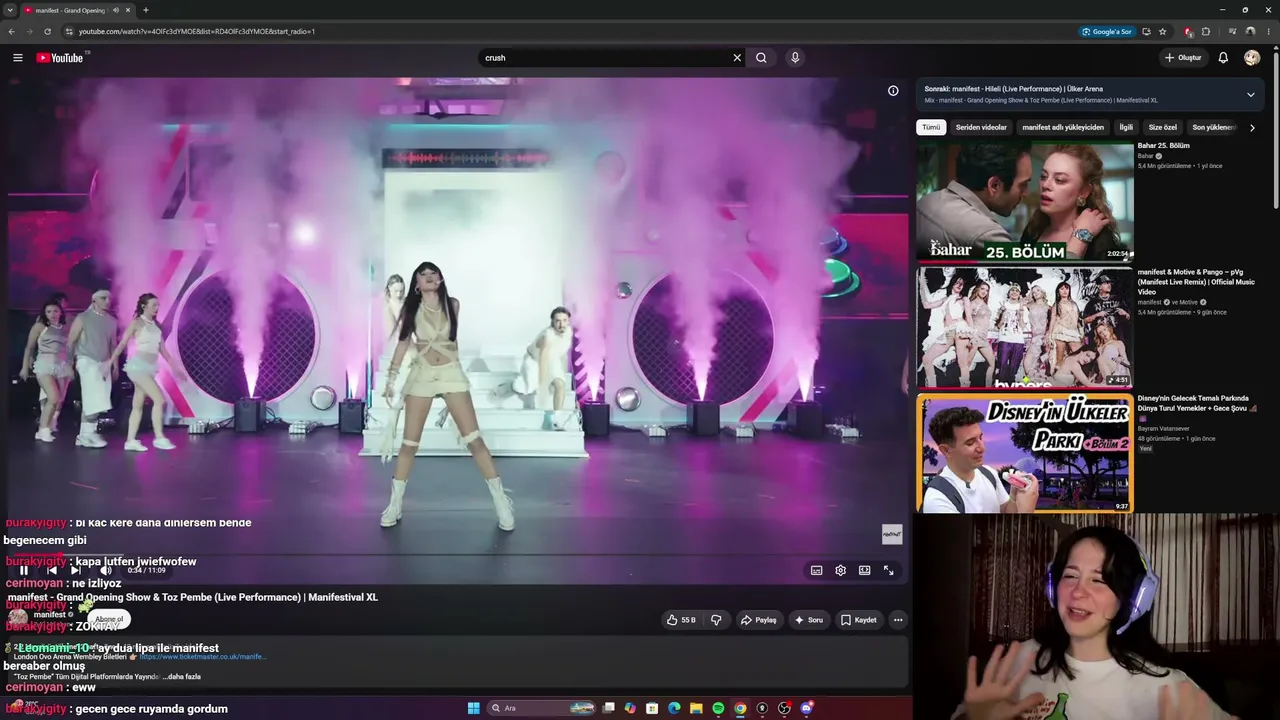Select the "Size özel" filter chip
The height and width of the screenshot is (720, 1280).
click(1163, 128)
